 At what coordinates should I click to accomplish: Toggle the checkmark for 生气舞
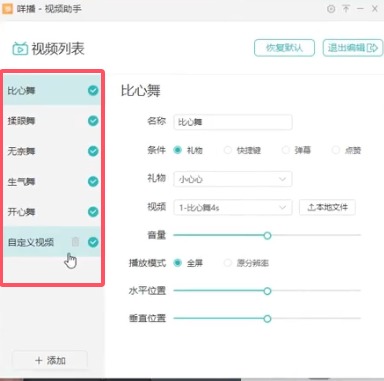click(x=93, y=181)
